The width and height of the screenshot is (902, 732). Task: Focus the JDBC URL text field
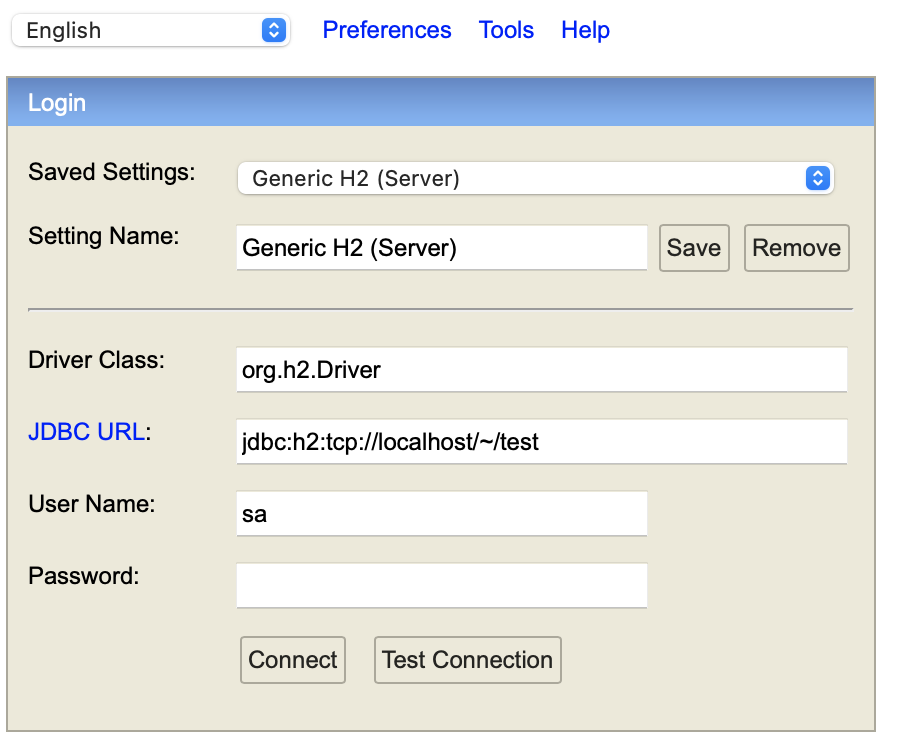[x=541, y=441]
